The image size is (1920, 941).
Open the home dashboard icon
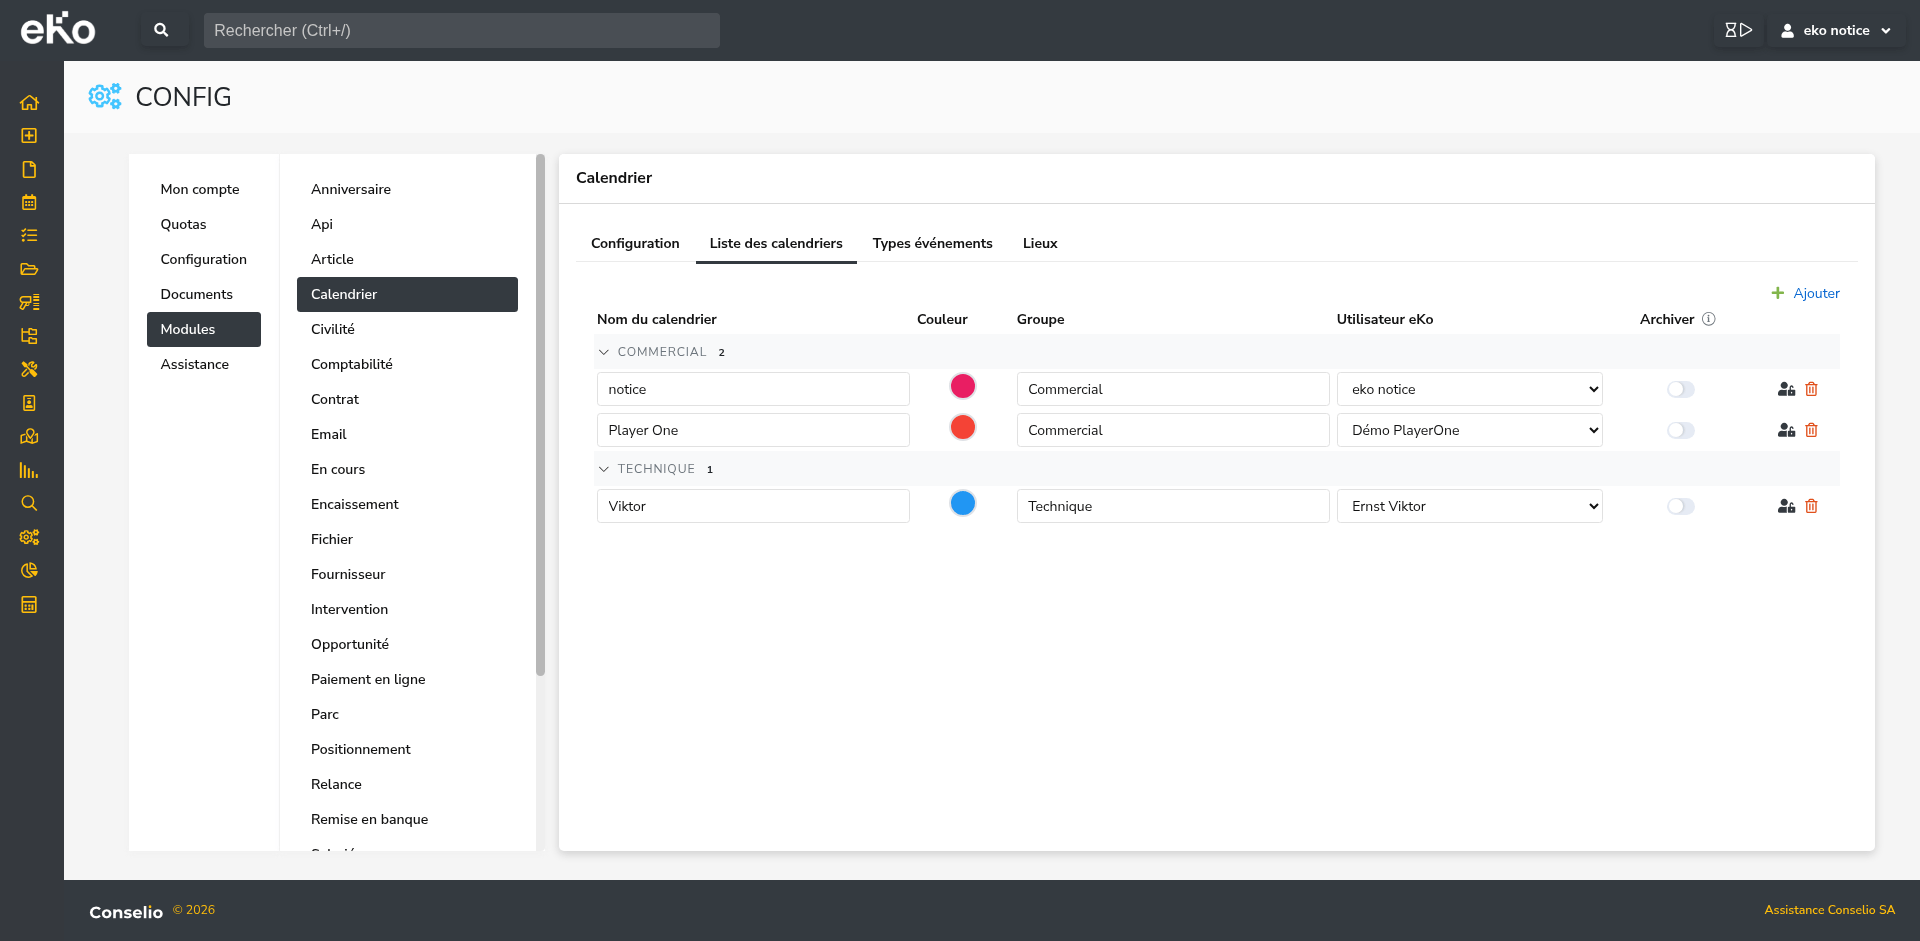pyautogui.click(x=29, y=102)
